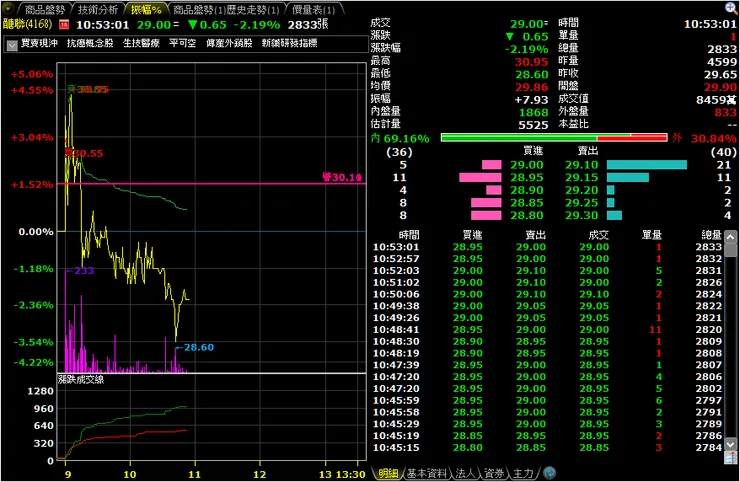Click the 抗癌概念股 category link
This screenshot has height=482, width=740.
(x=90, y=43)
